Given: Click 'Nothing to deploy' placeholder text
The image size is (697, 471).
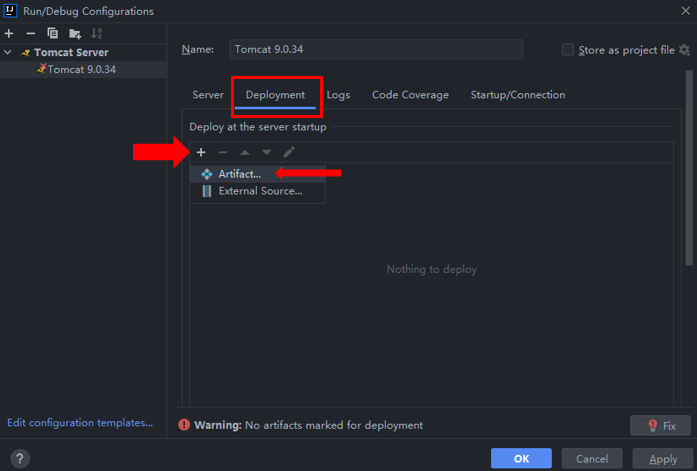Looking at the screenshot, I should click(x=432, y=269).
